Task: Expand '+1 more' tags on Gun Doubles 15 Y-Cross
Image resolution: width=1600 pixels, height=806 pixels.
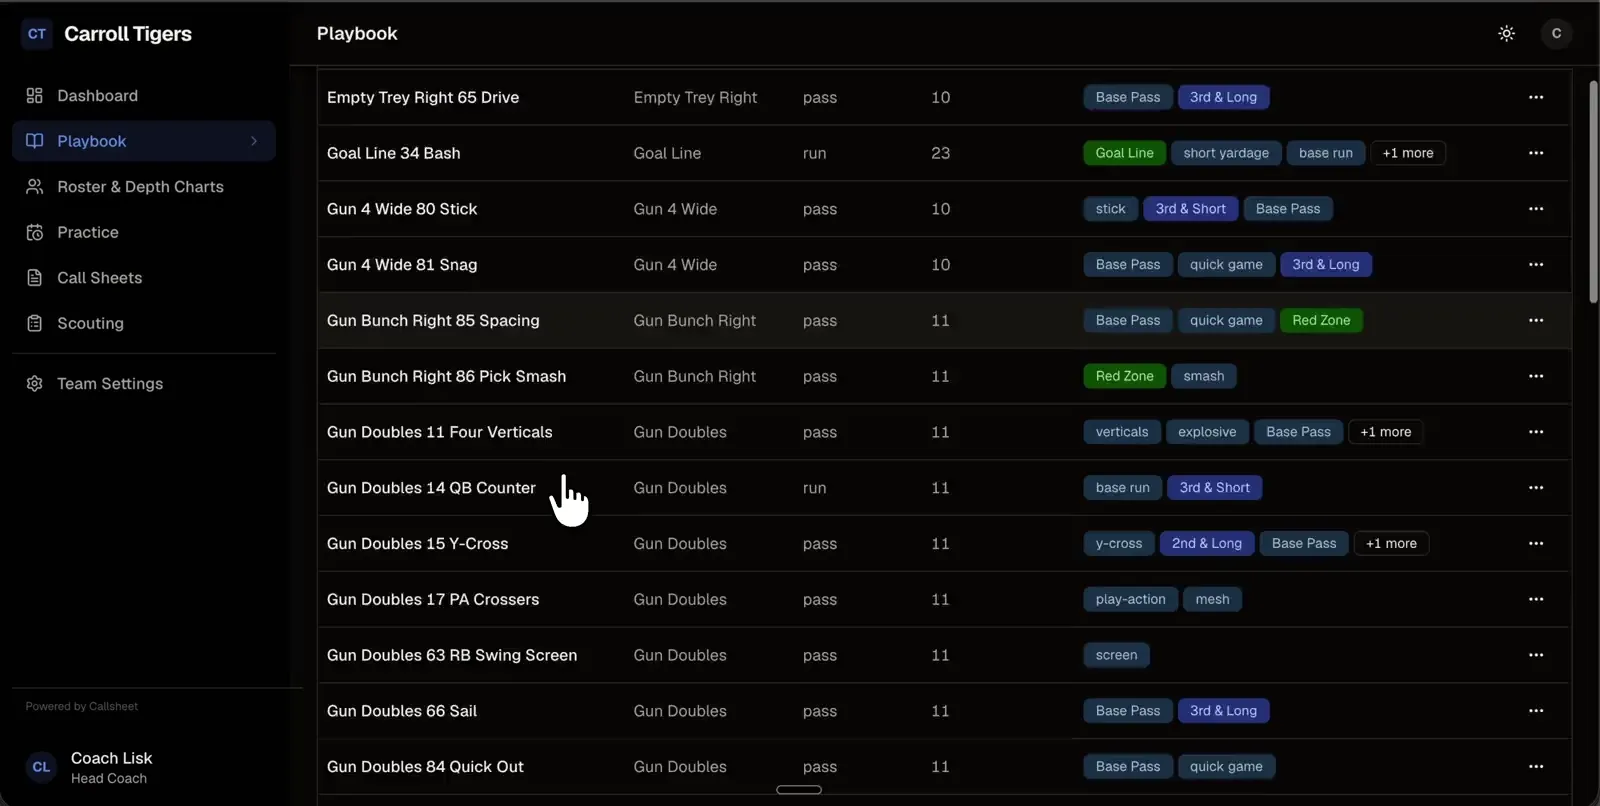Action: pos(1391,544)
